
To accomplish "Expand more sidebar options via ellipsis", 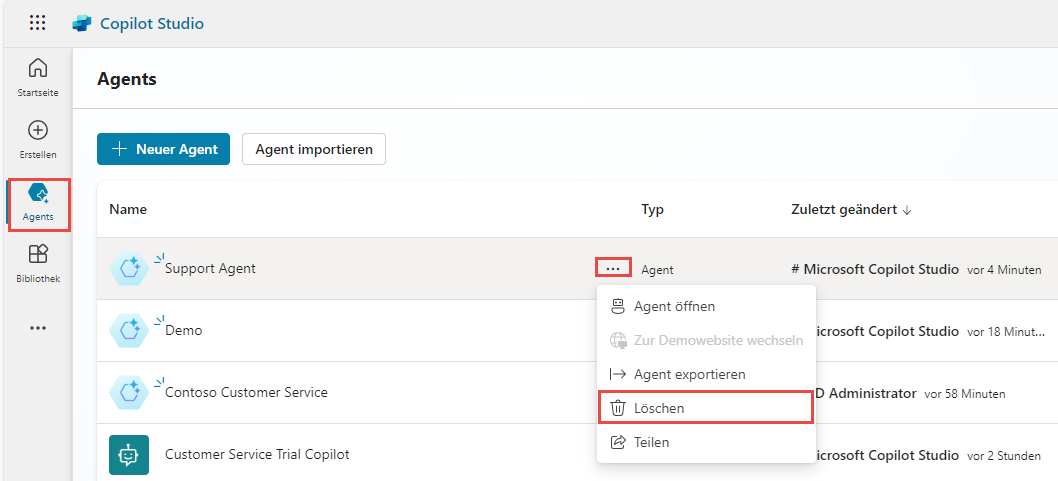I will coord(38,327).
